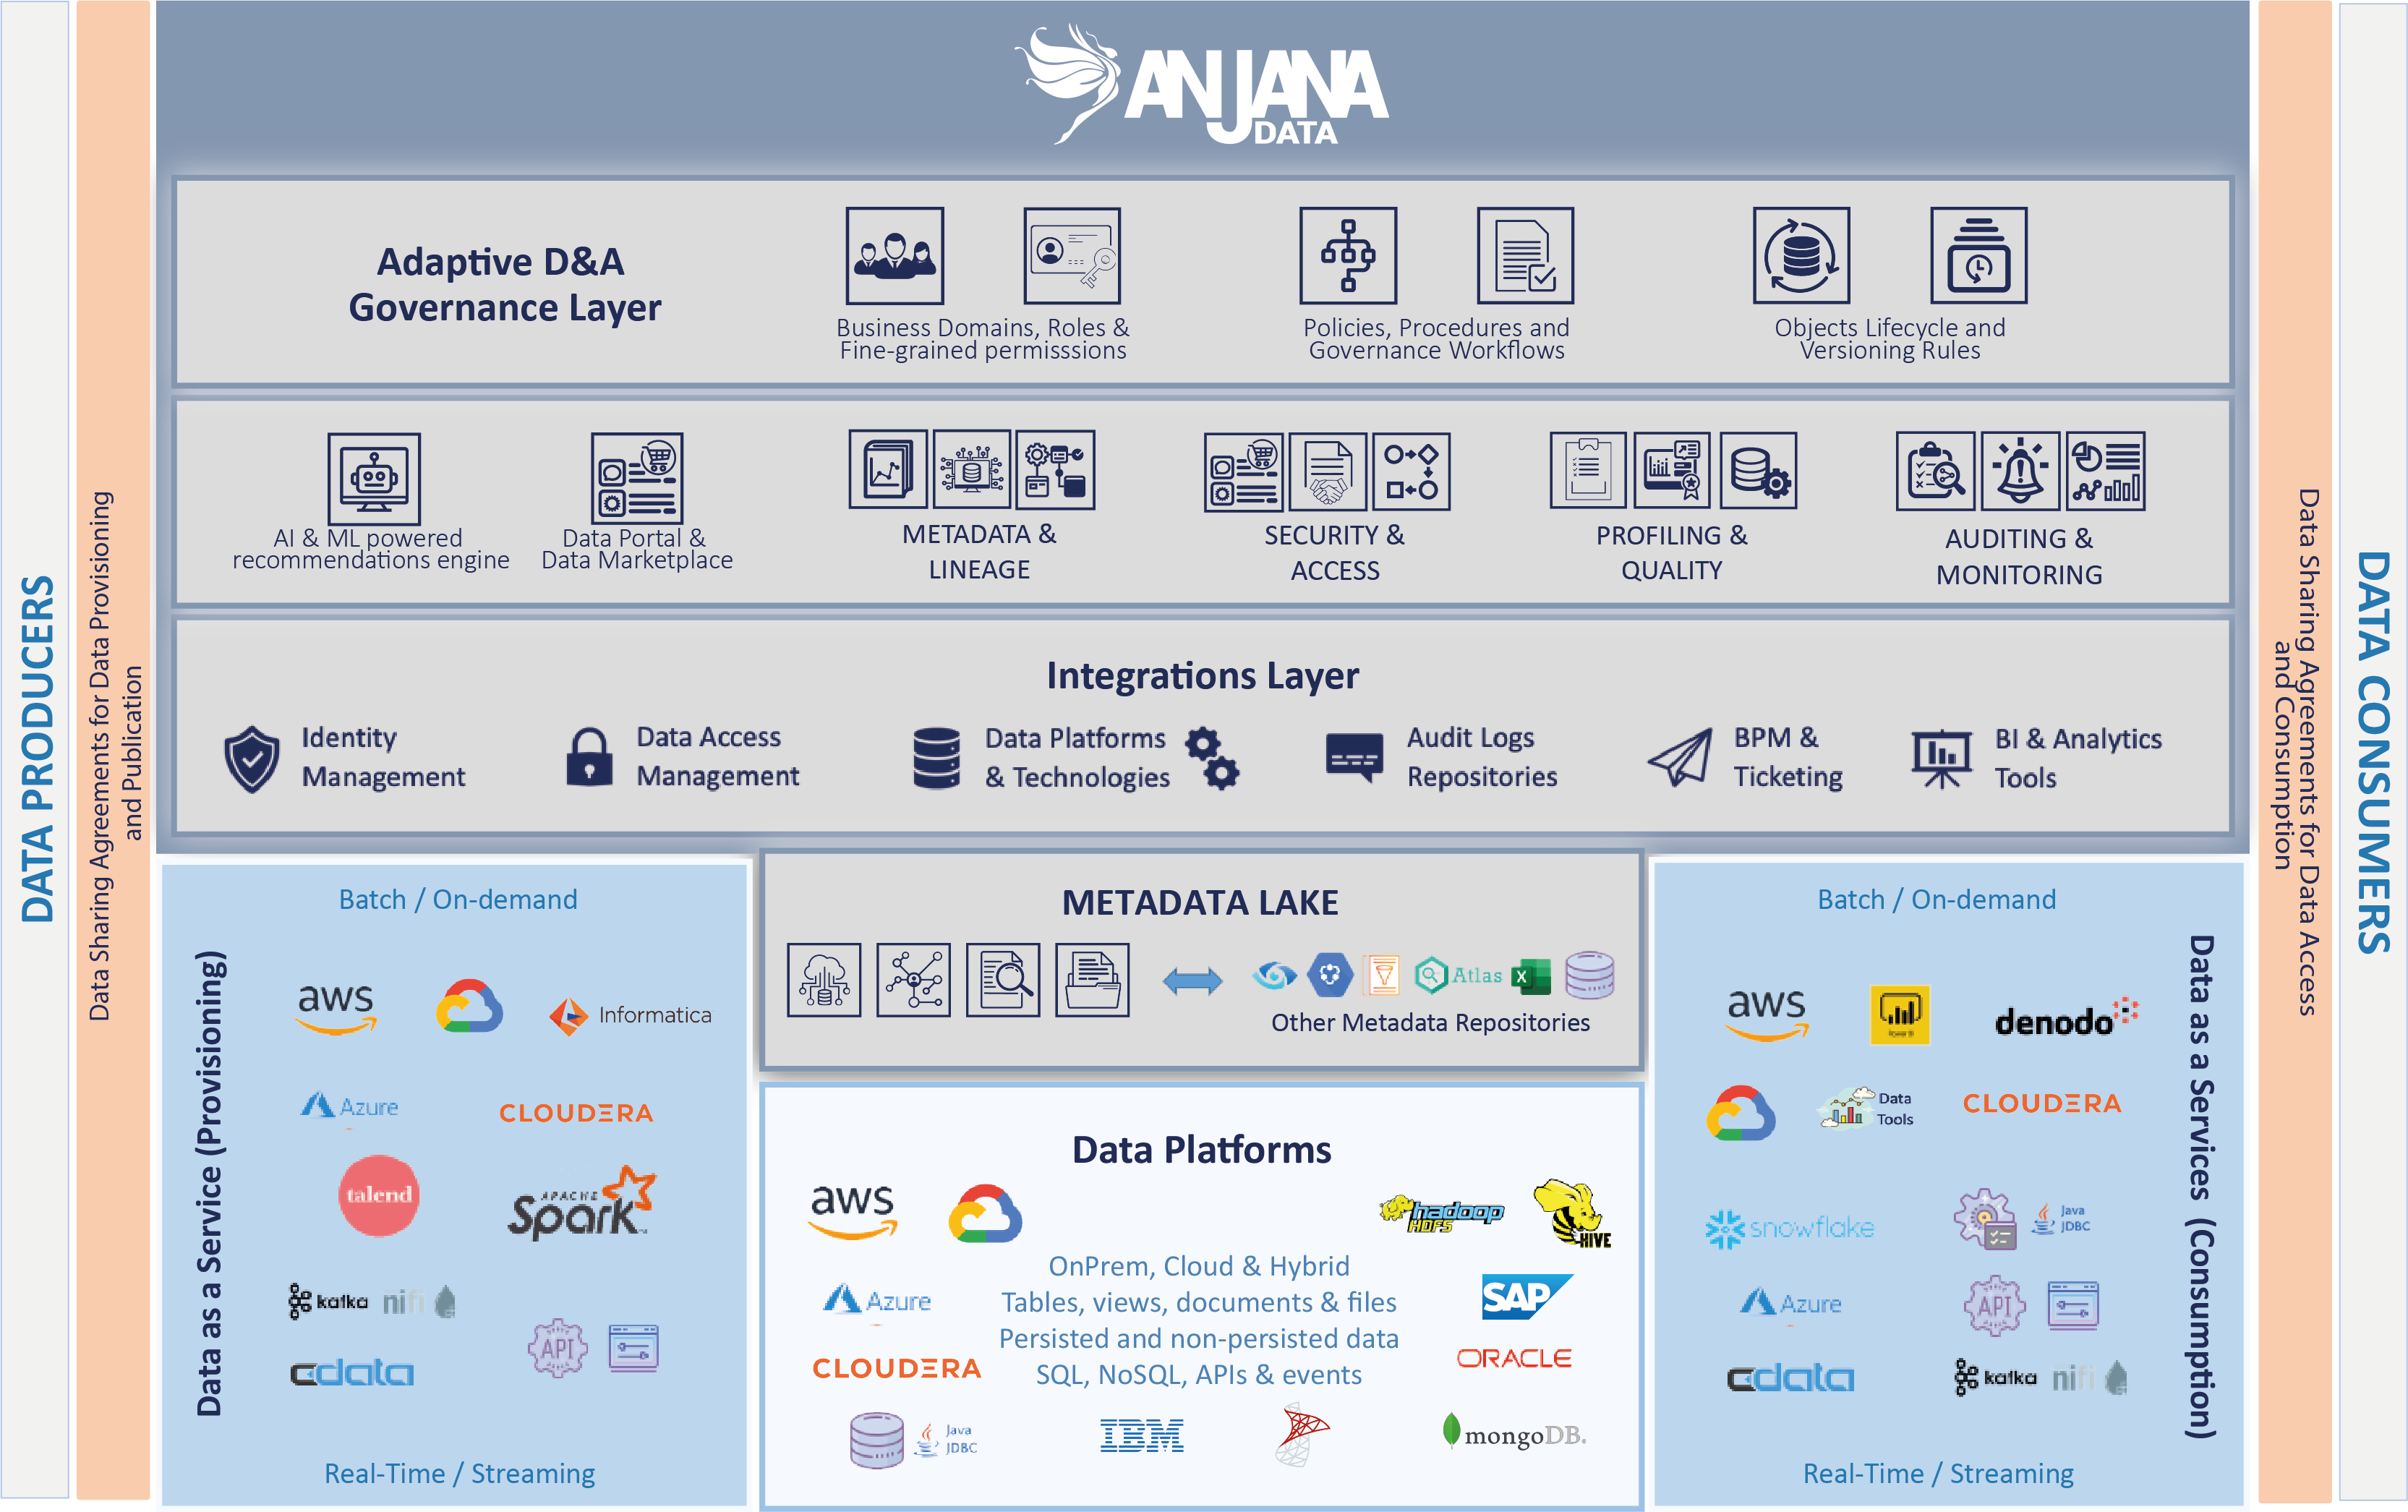The image size is (2408, 1512).
Task: Click the BPM & Ticketing paper plane icon
Action: pos(1679,757)
